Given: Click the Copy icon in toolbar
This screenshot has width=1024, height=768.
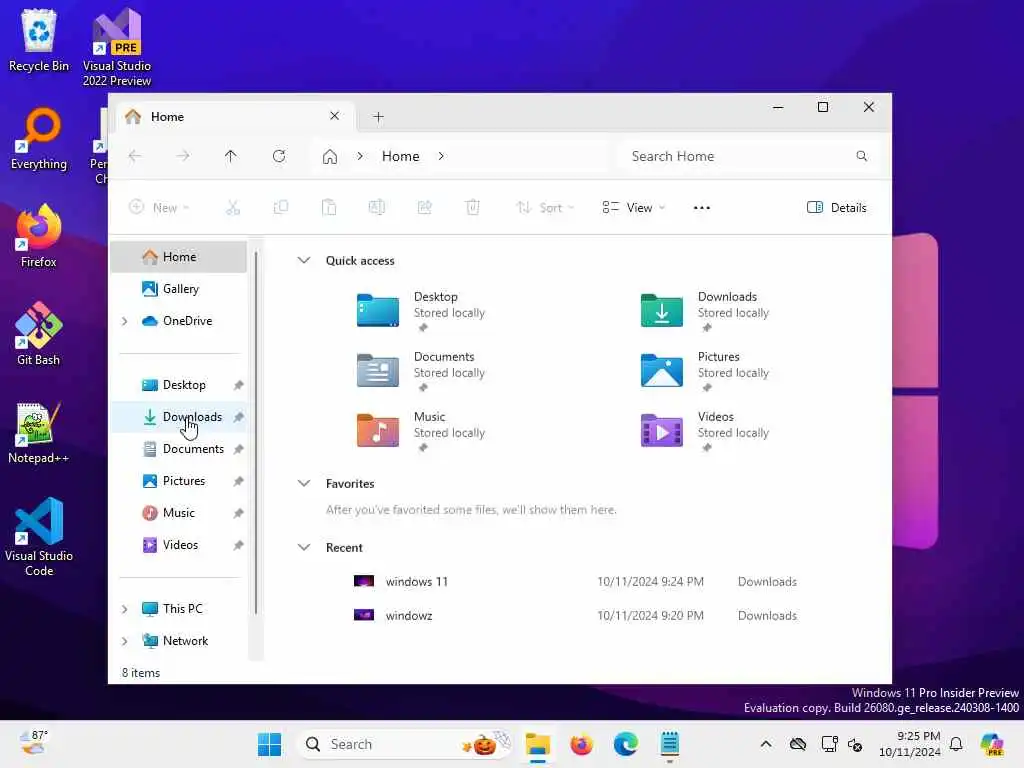Looking at the screenshot, I should coord(281,208).
